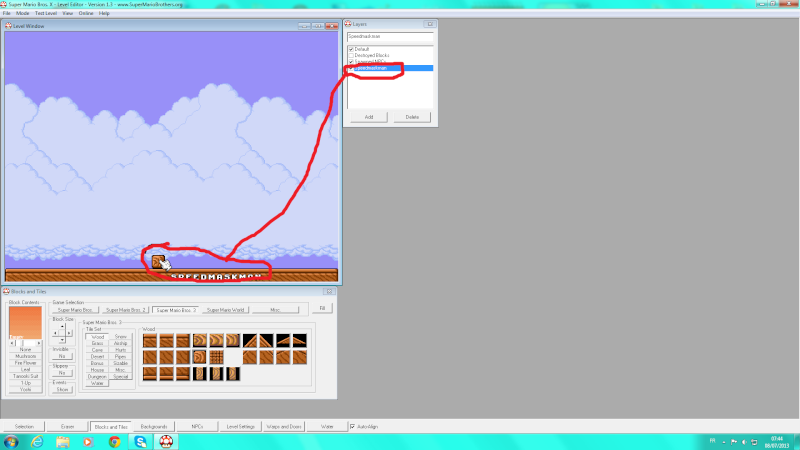Screen dimensions: 800x450
Task: Select the Snow tile set
Action: pos(120,337)
